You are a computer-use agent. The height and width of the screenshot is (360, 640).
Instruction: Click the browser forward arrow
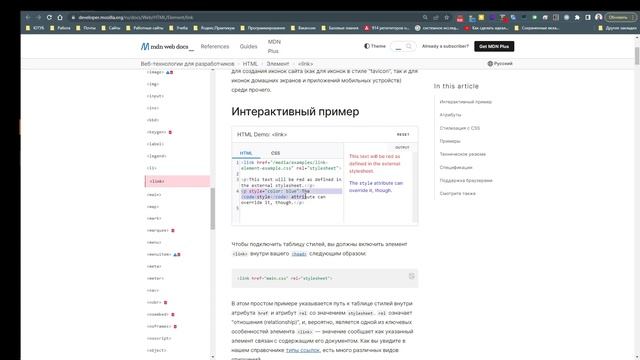tap(38, 18)
